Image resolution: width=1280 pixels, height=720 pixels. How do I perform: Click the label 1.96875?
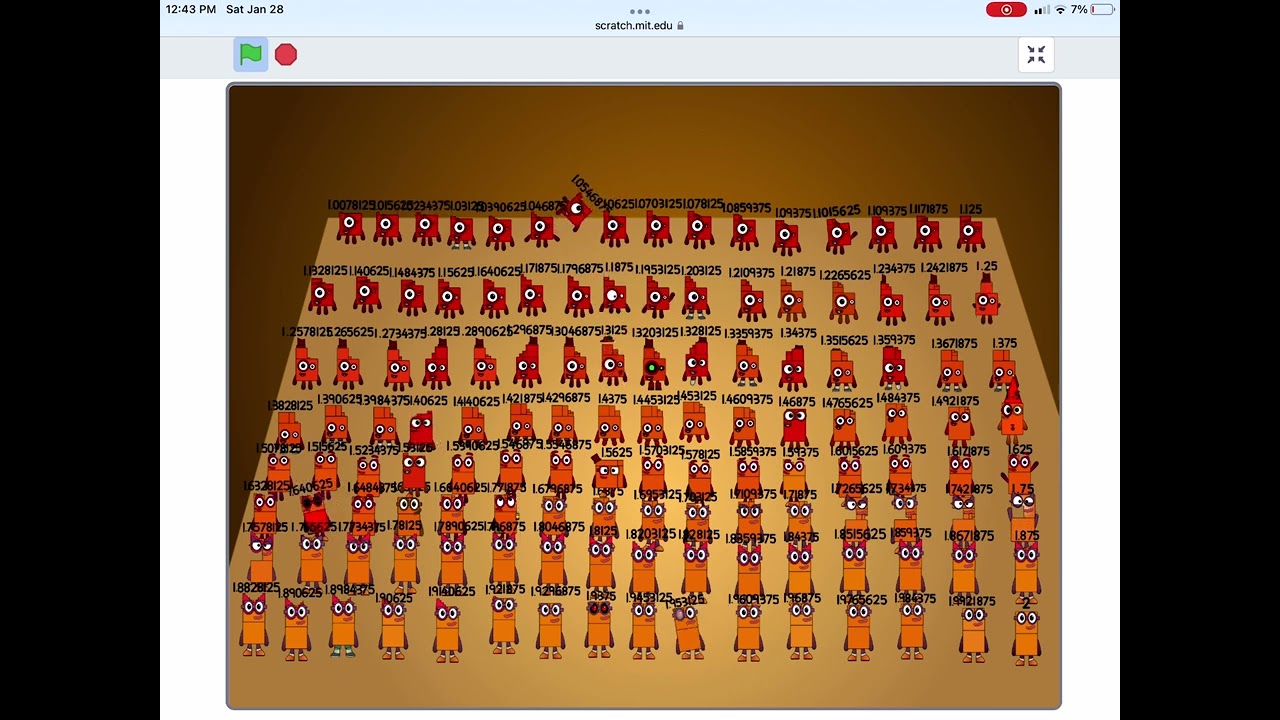(x=801, y=599)
